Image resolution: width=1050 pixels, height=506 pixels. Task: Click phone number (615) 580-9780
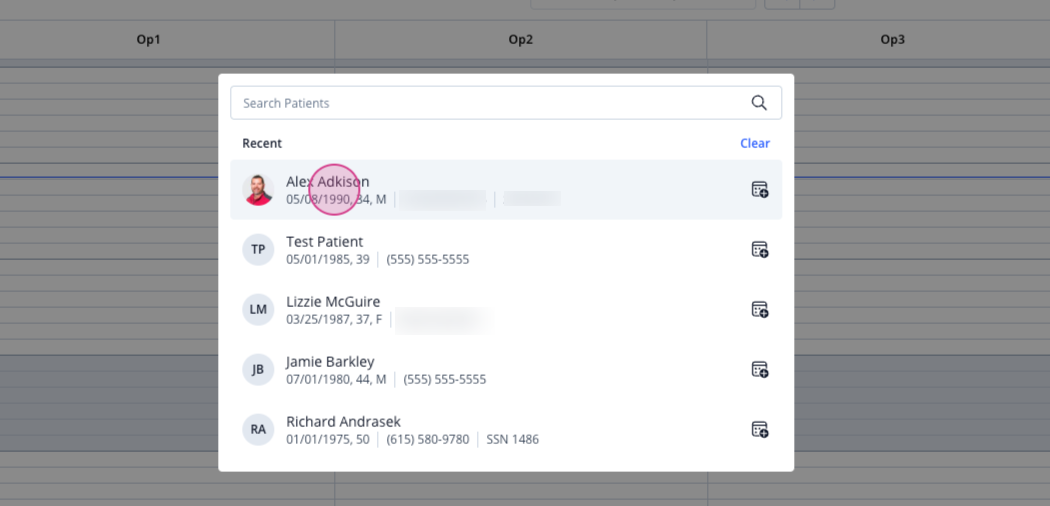point(428,440)
